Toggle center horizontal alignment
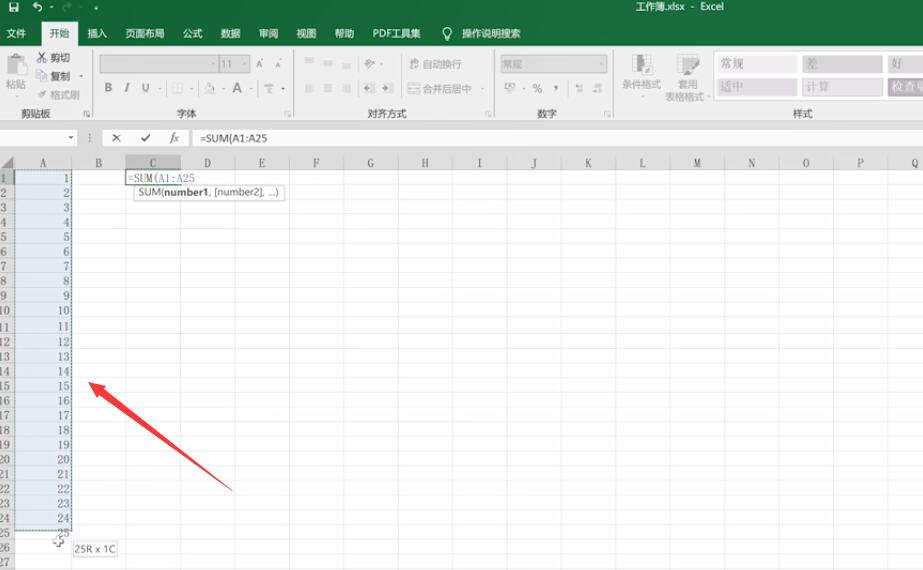Screen dimensions: 923x570 click(328, 88)
